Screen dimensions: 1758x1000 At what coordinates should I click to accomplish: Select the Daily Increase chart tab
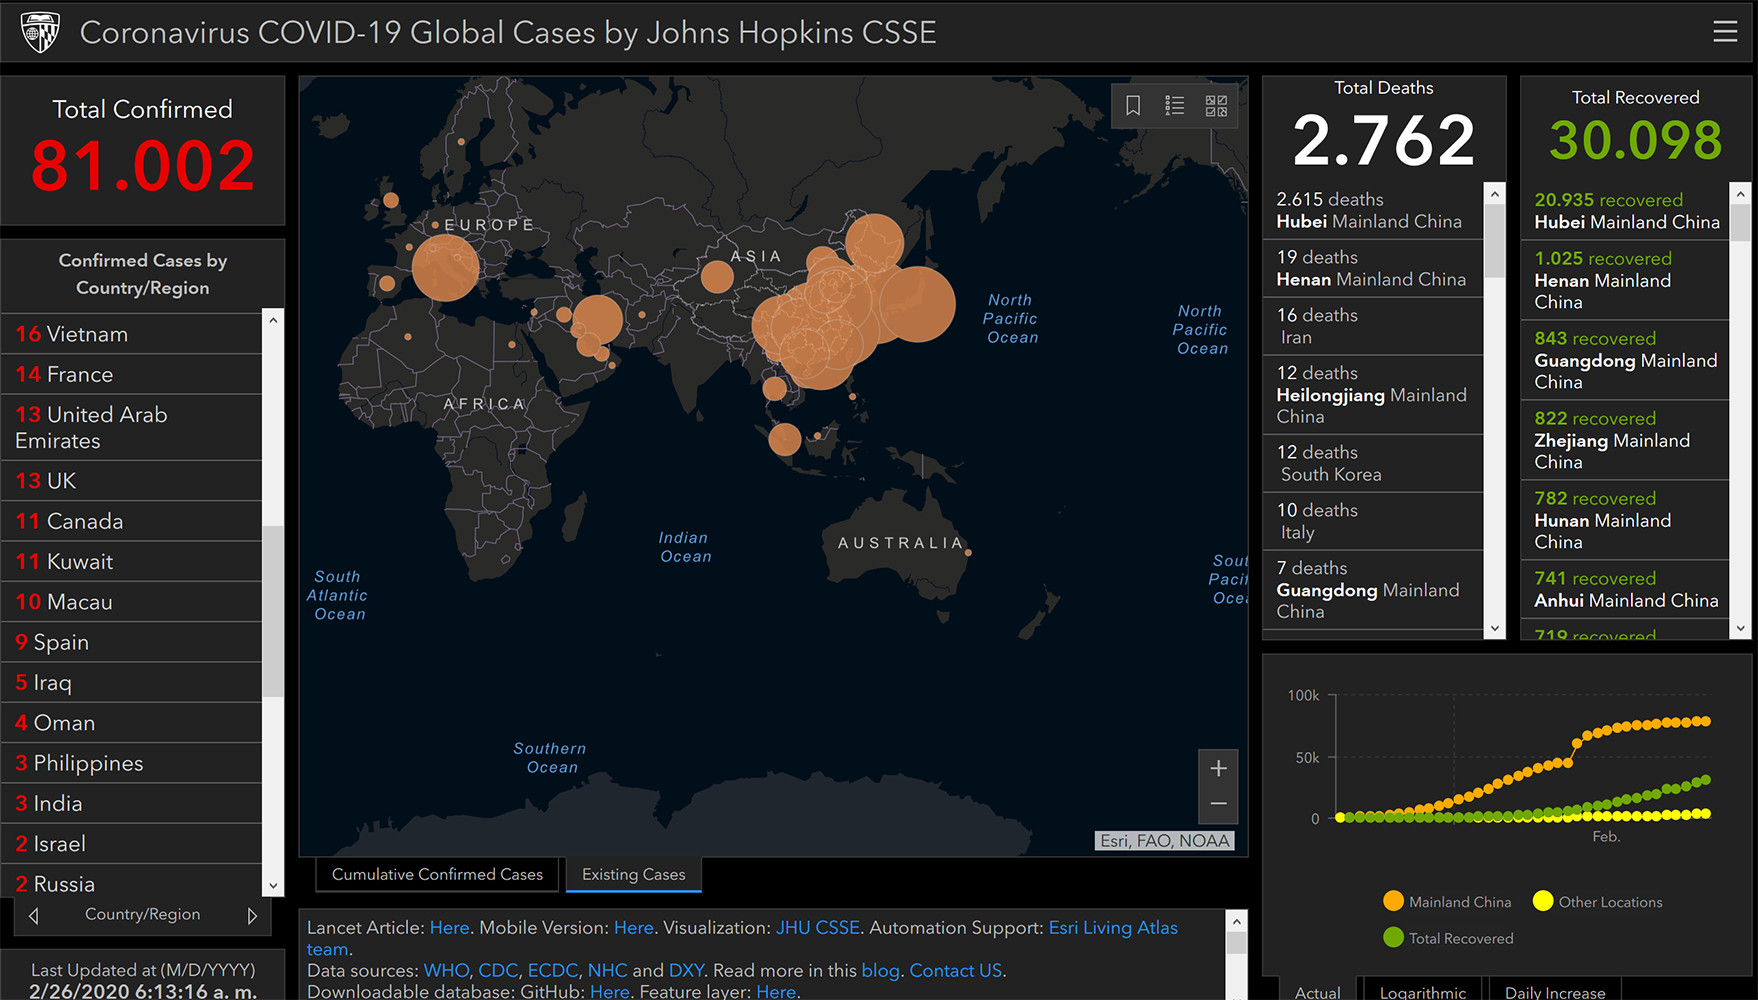click(x=1555, y=990)
